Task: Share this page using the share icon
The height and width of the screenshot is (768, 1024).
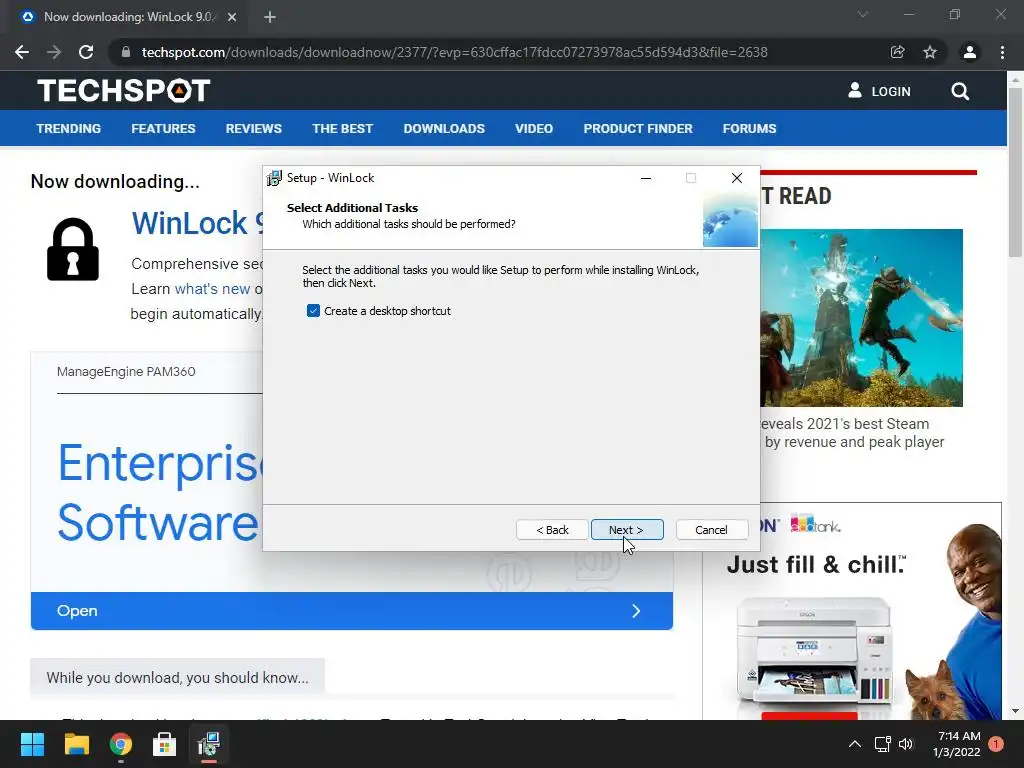Action: click(897, 52)
